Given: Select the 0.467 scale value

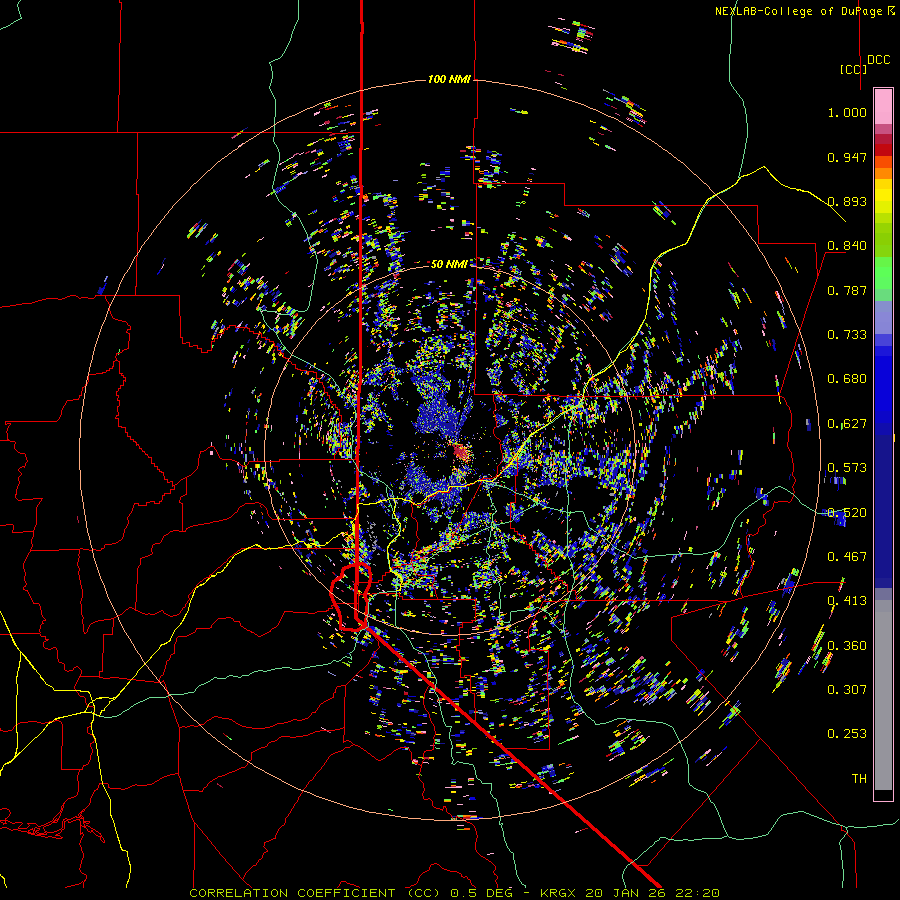Looking at the screenshot, I should [x=847, y=557].
